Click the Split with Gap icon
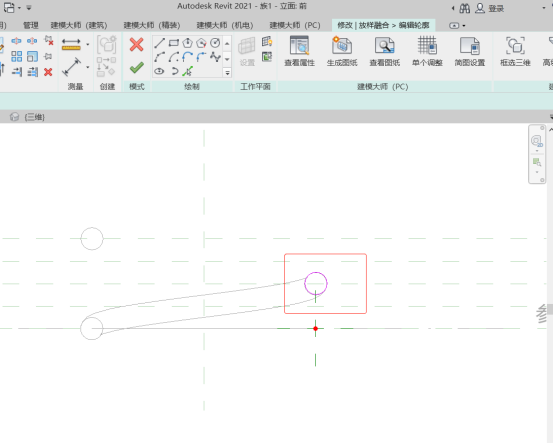The height and width of the screenshot is (443, 554). click(x=32, y=41)
